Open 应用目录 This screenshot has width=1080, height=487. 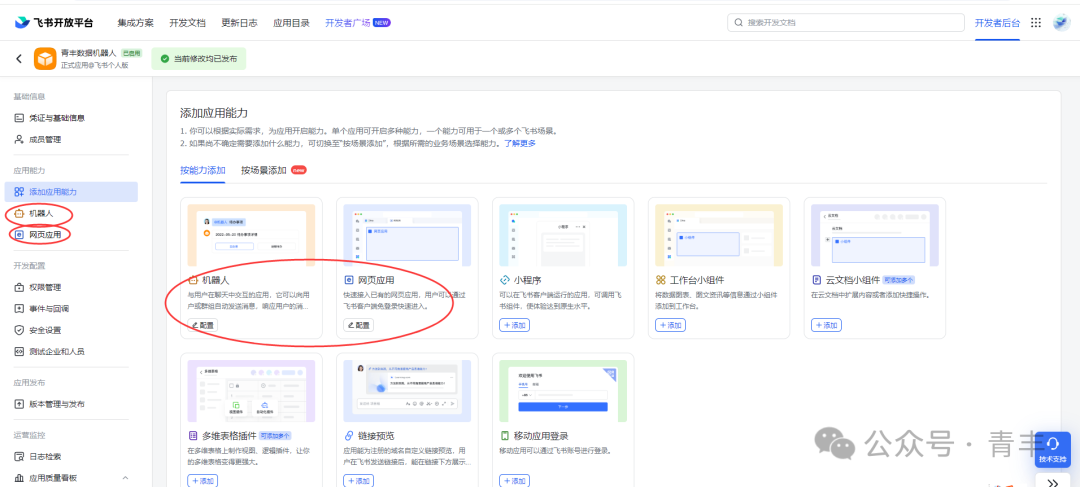click(x=291, y=23)
